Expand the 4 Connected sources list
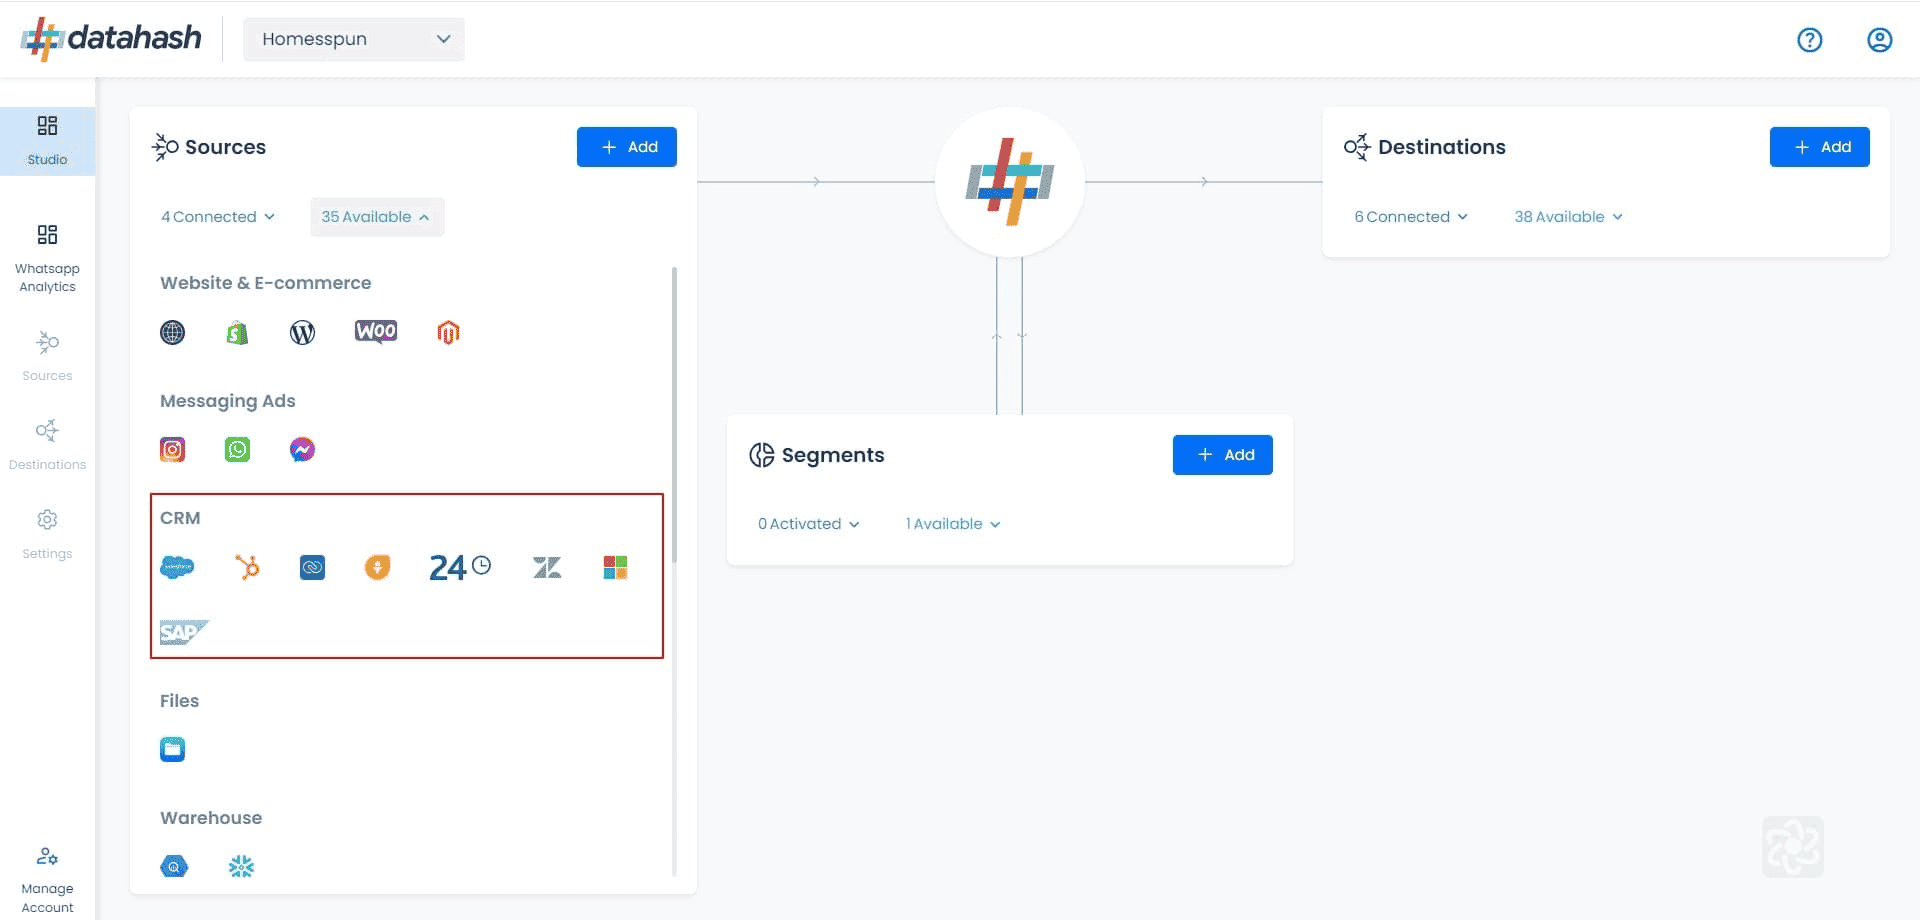Image resolution: width=1920 pixels, height=920 pixels. pos(218,217)
